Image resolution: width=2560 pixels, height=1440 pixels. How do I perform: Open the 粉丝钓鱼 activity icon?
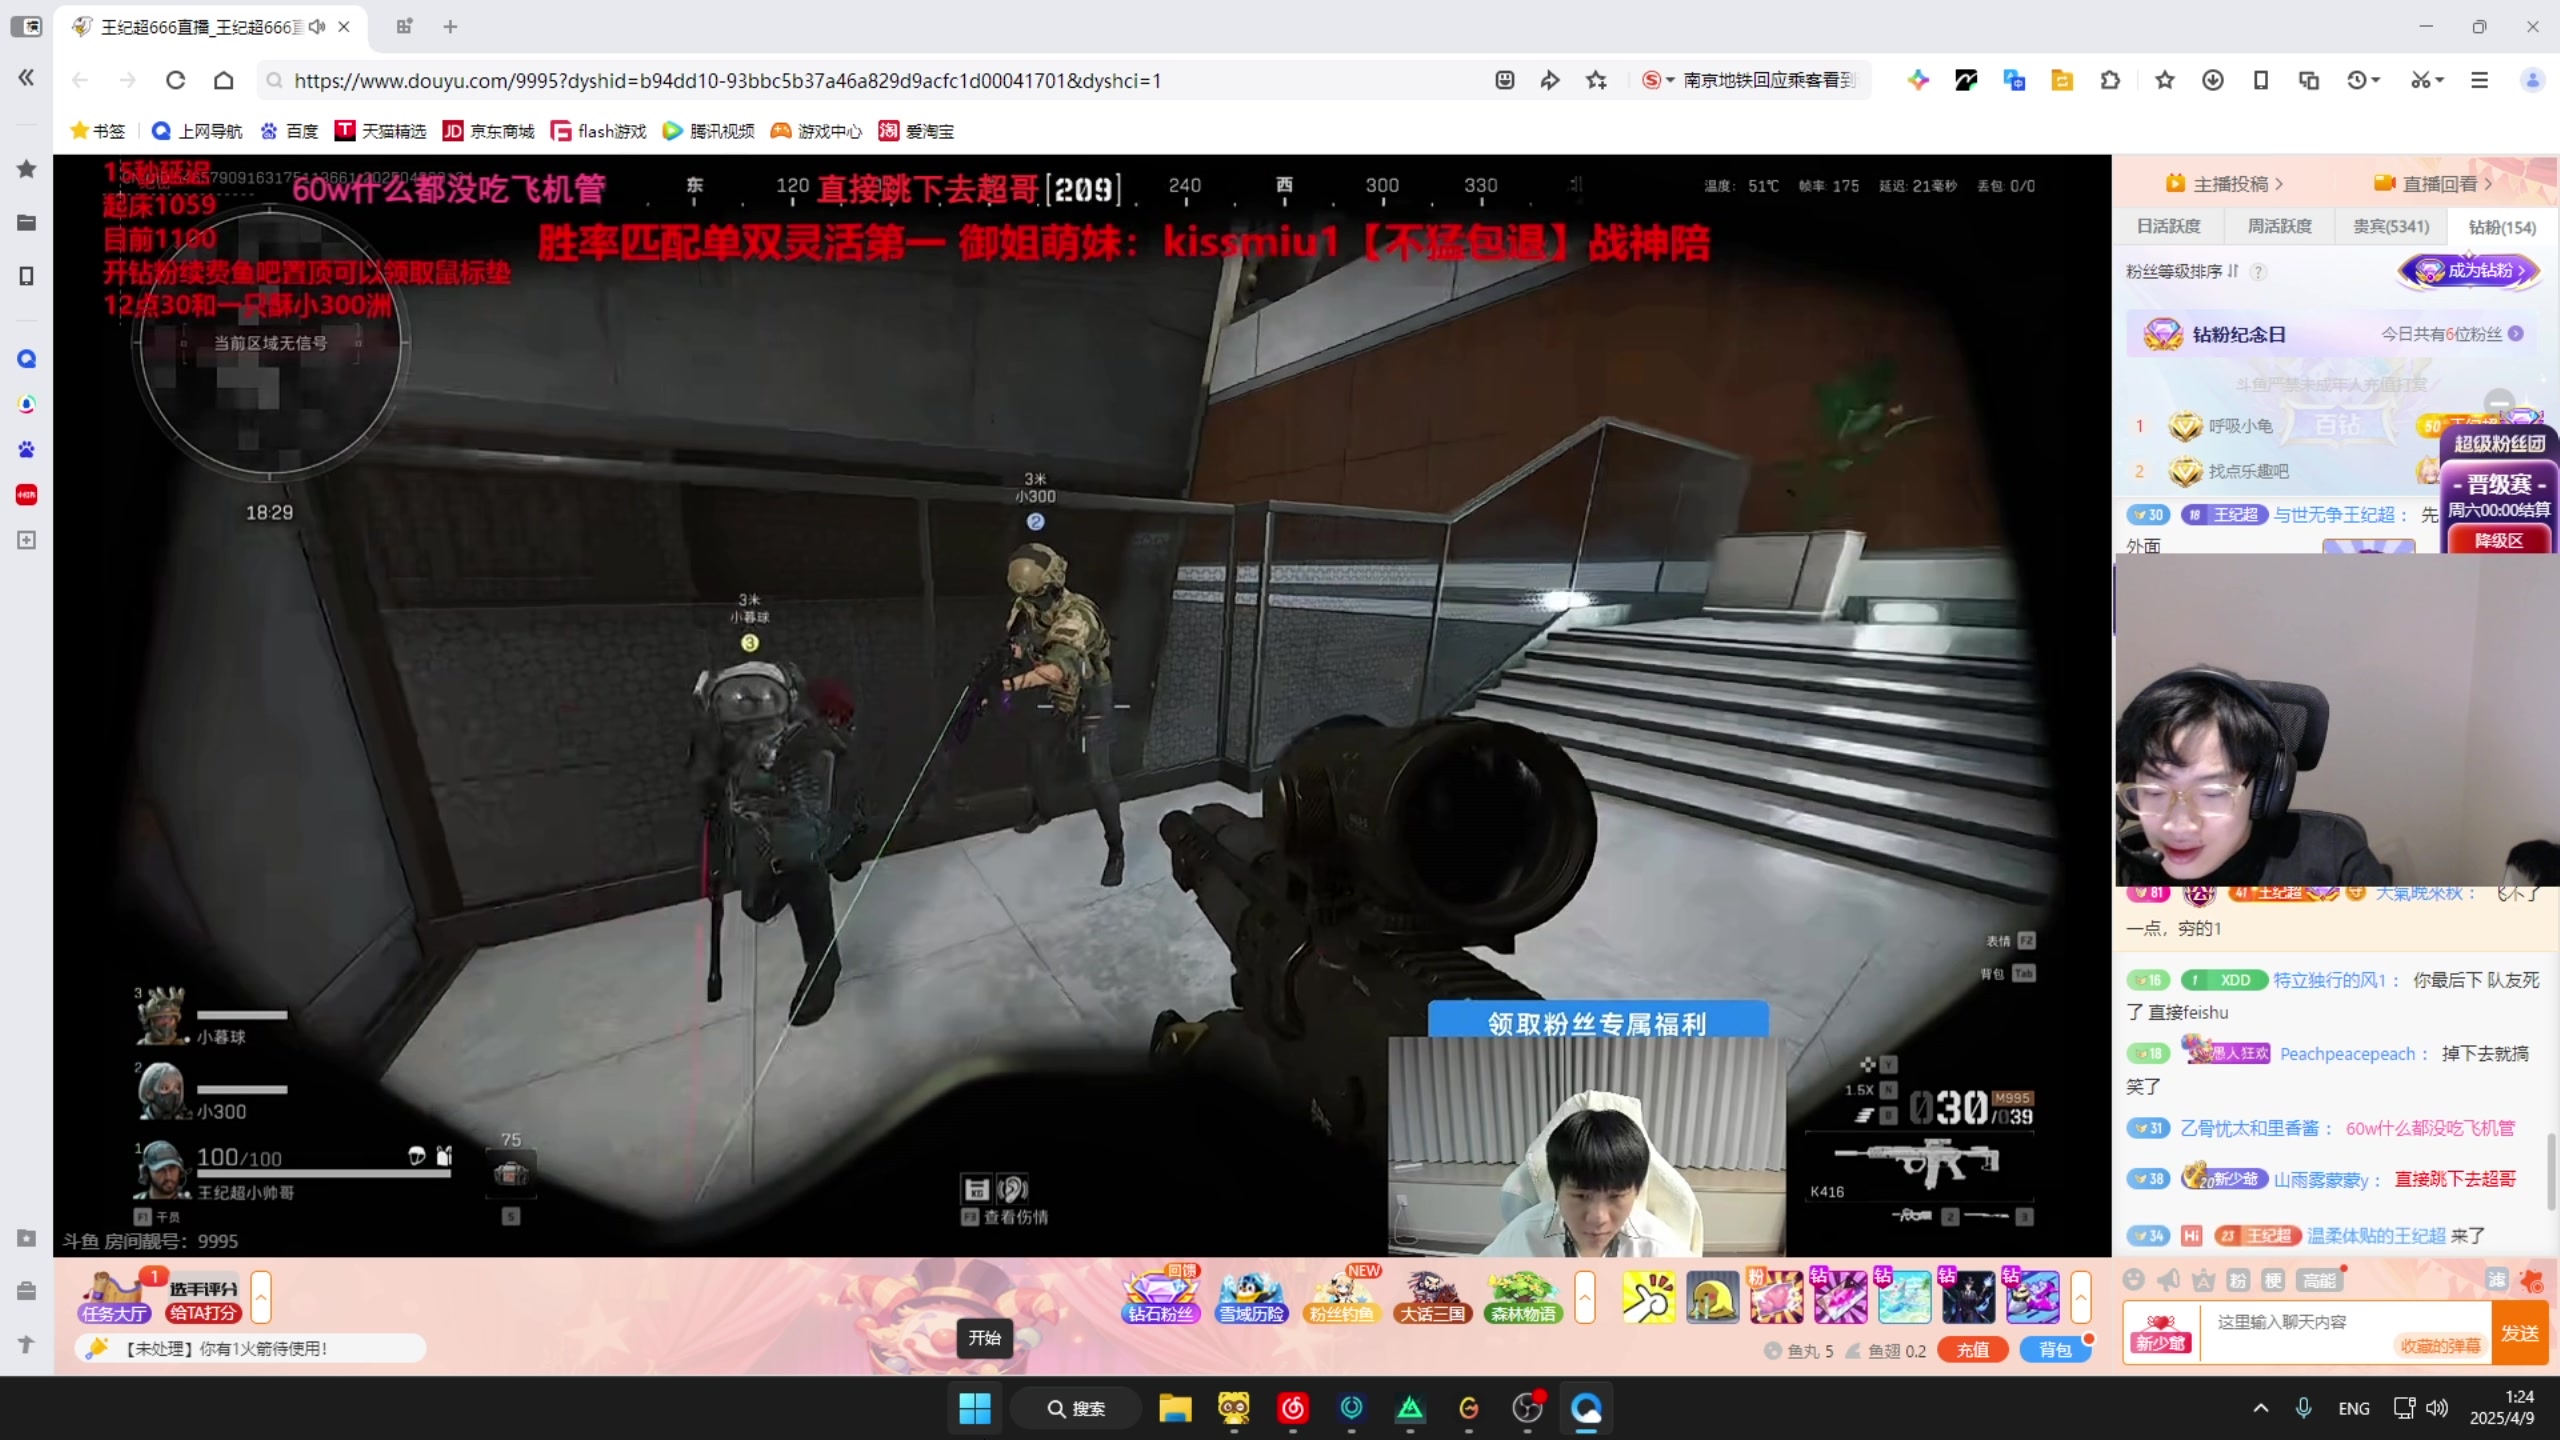(x=1341, y=1296)
